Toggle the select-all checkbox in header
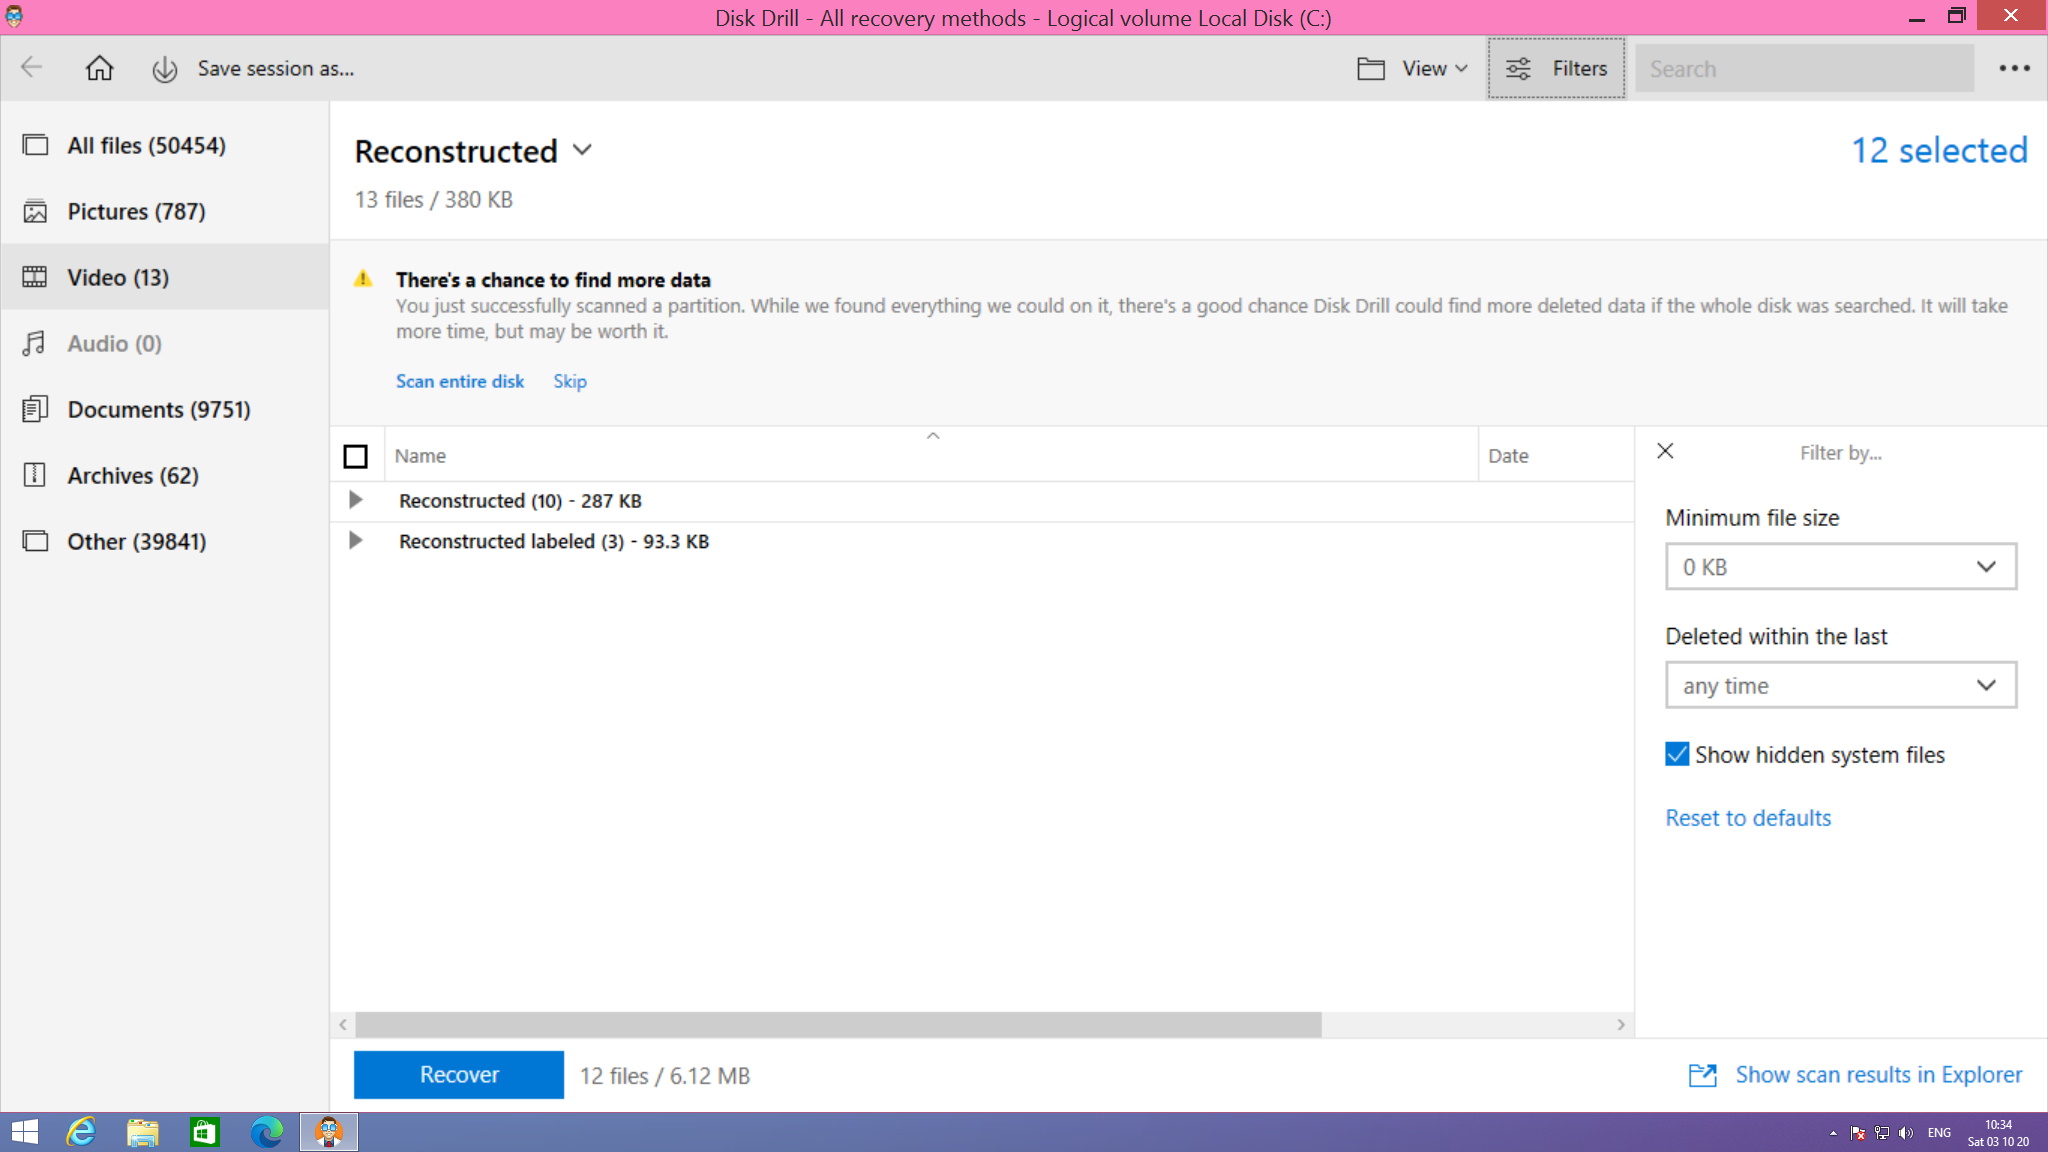 click(355, 456)
